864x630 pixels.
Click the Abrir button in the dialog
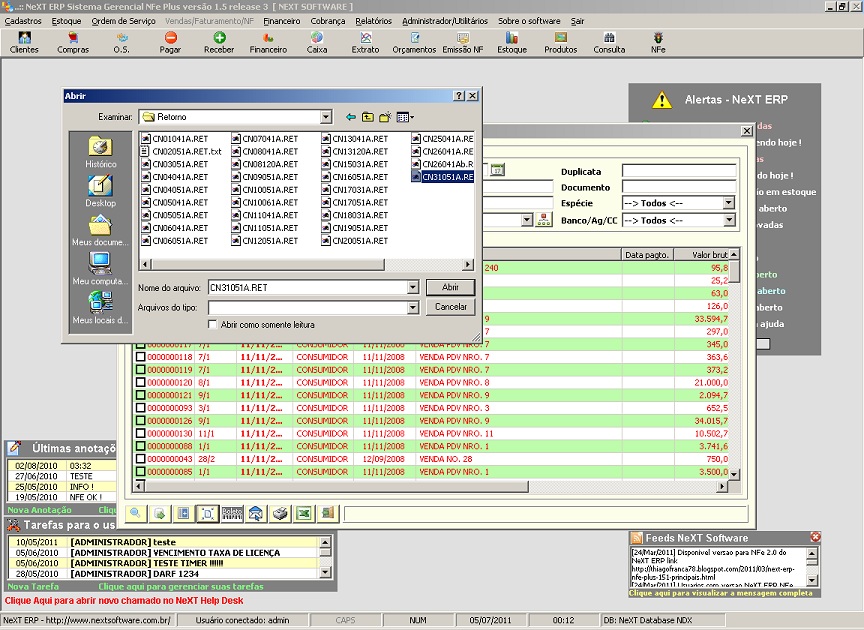(449, 289)
